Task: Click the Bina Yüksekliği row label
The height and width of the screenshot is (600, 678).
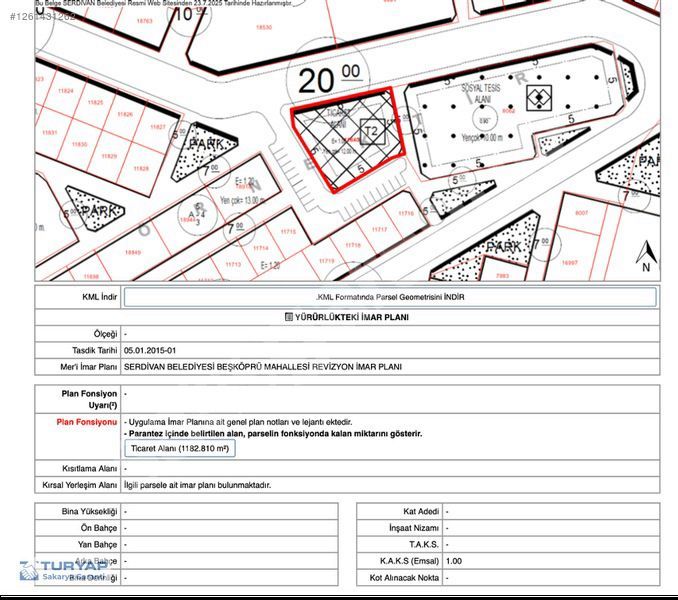Action: coord(89,511)
